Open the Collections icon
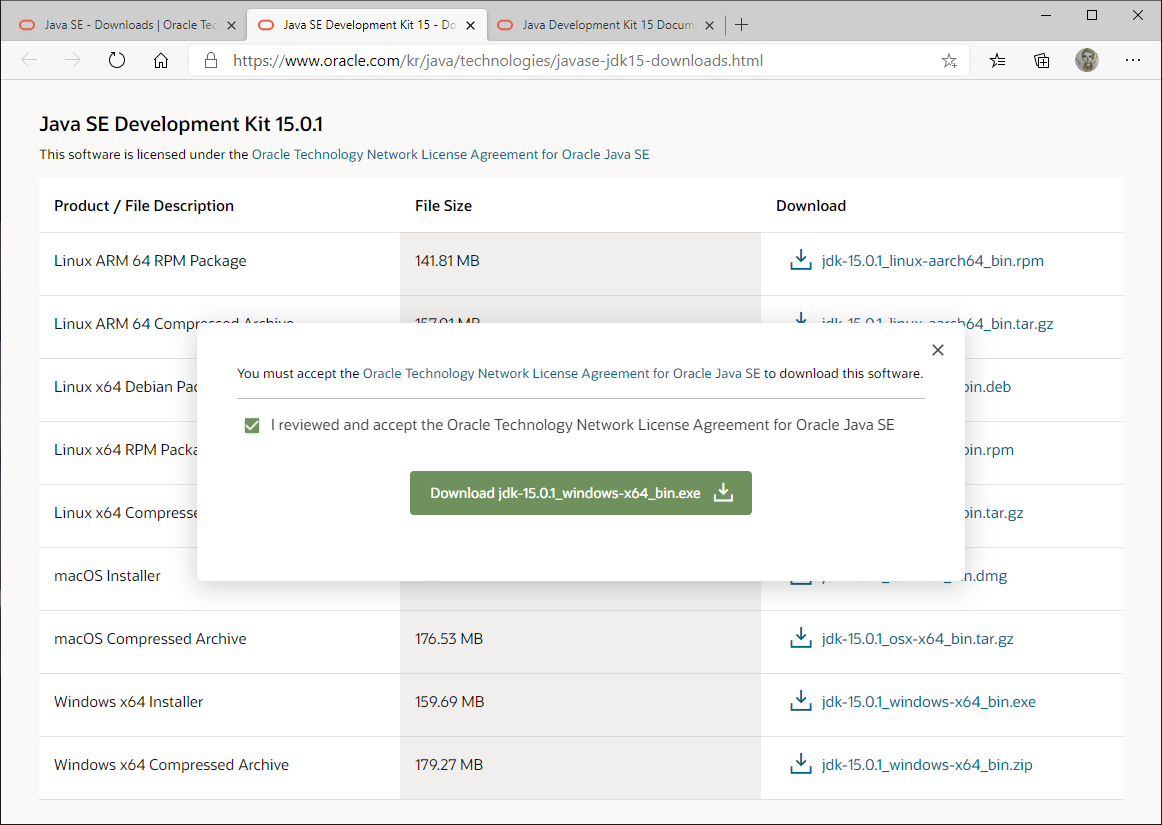This screenshot has height=825, width=1162. (1042, 61)
